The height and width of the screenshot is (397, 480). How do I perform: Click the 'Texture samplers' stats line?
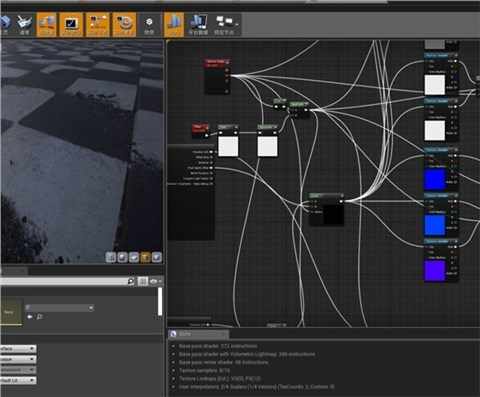point(204,370)
